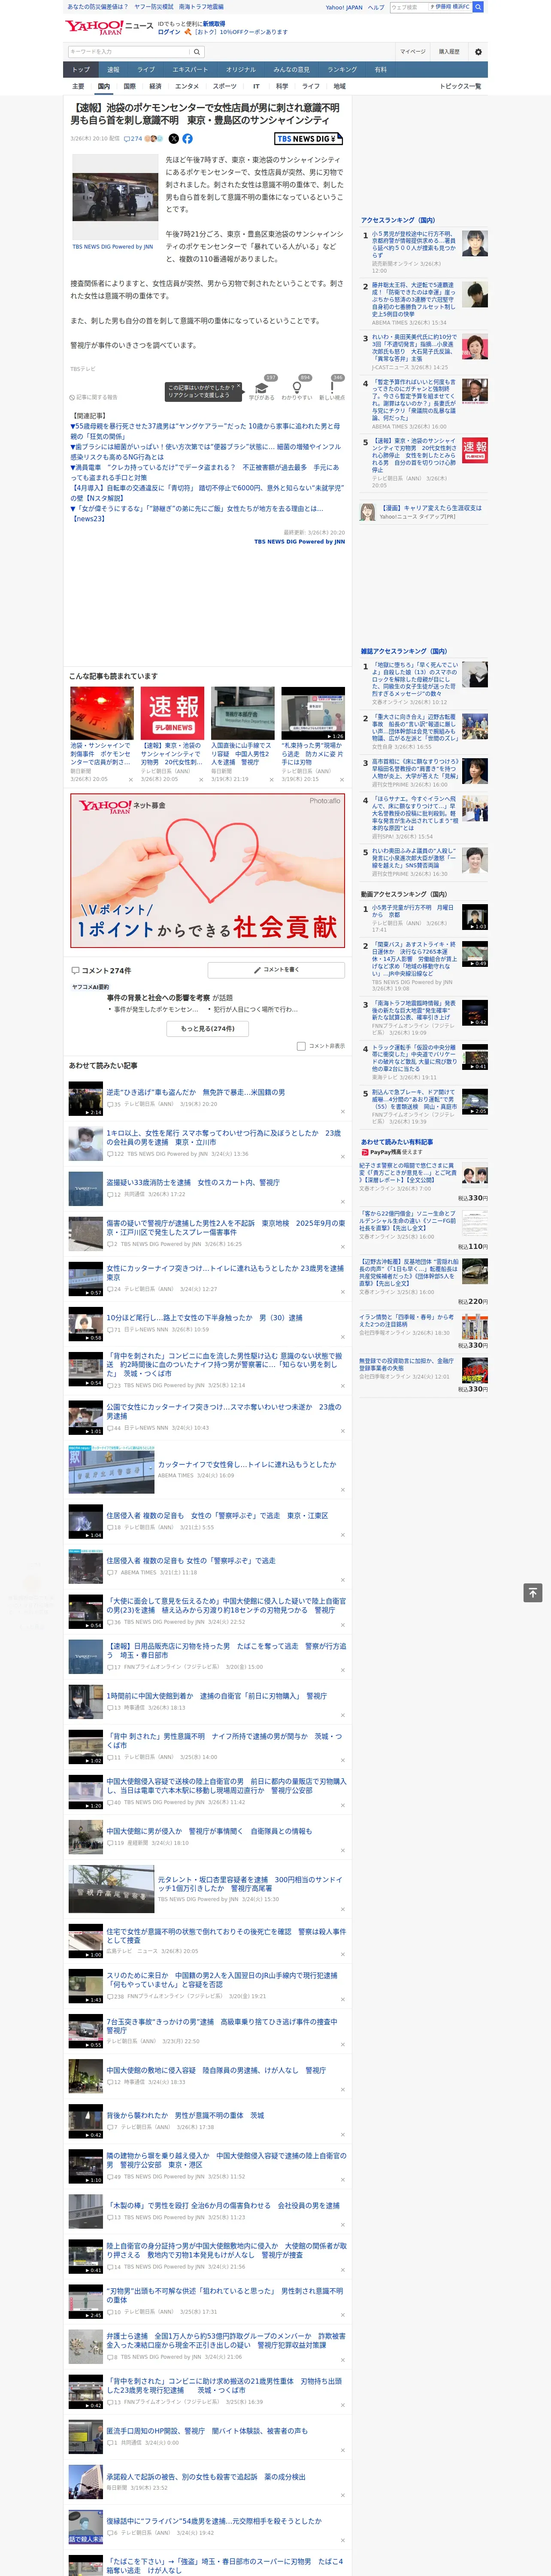Select the トップ tab
The image size is (551, 2576).
(81, 70)
